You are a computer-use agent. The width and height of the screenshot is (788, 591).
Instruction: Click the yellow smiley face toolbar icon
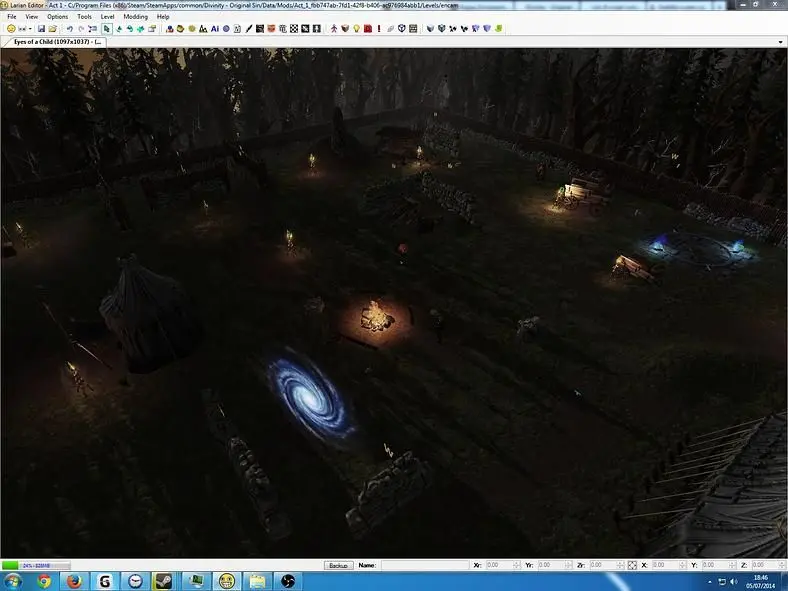(11, 29)
